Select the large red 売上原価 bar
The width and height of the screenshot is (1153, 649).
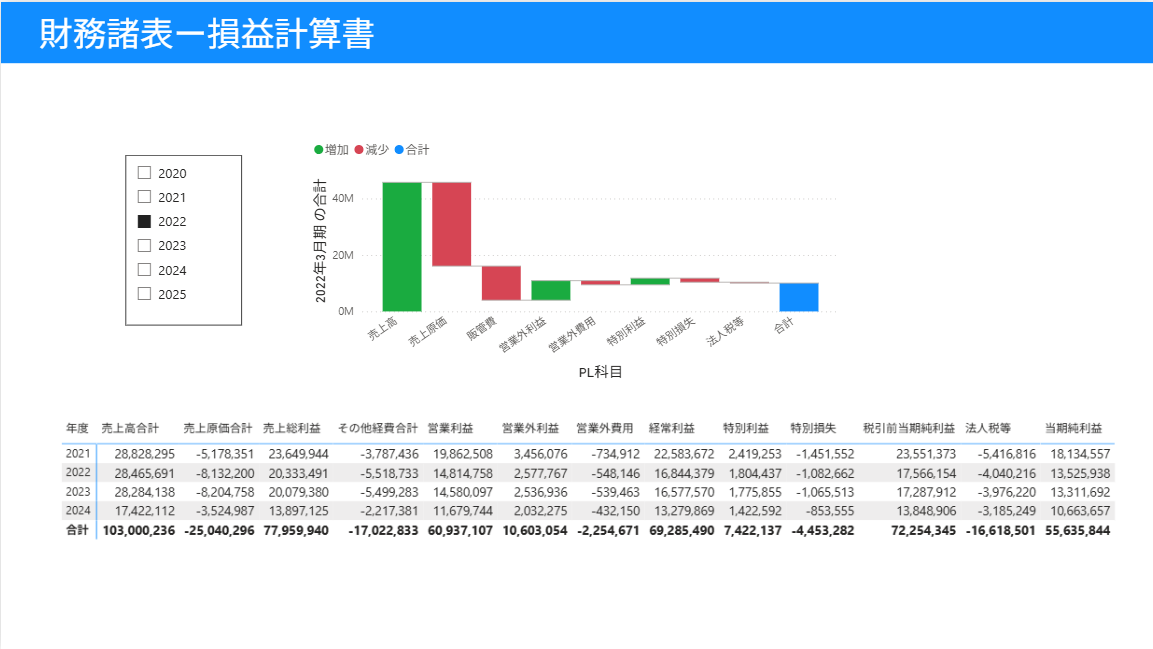point(451,224)
